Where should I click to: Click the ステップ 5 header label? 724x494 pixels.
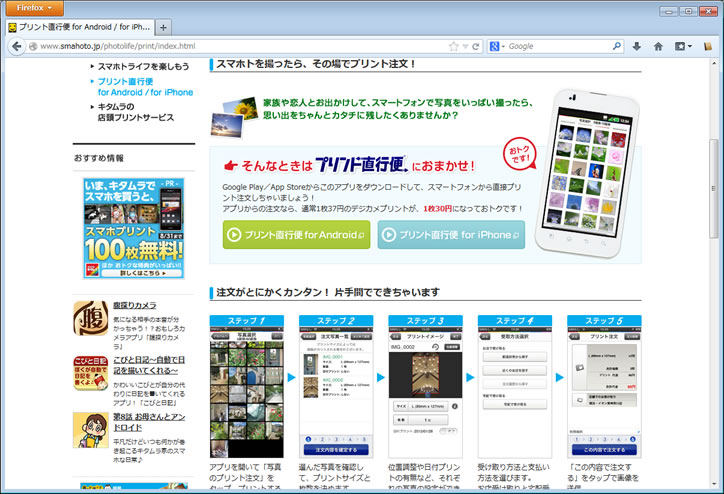pos(604,321)
